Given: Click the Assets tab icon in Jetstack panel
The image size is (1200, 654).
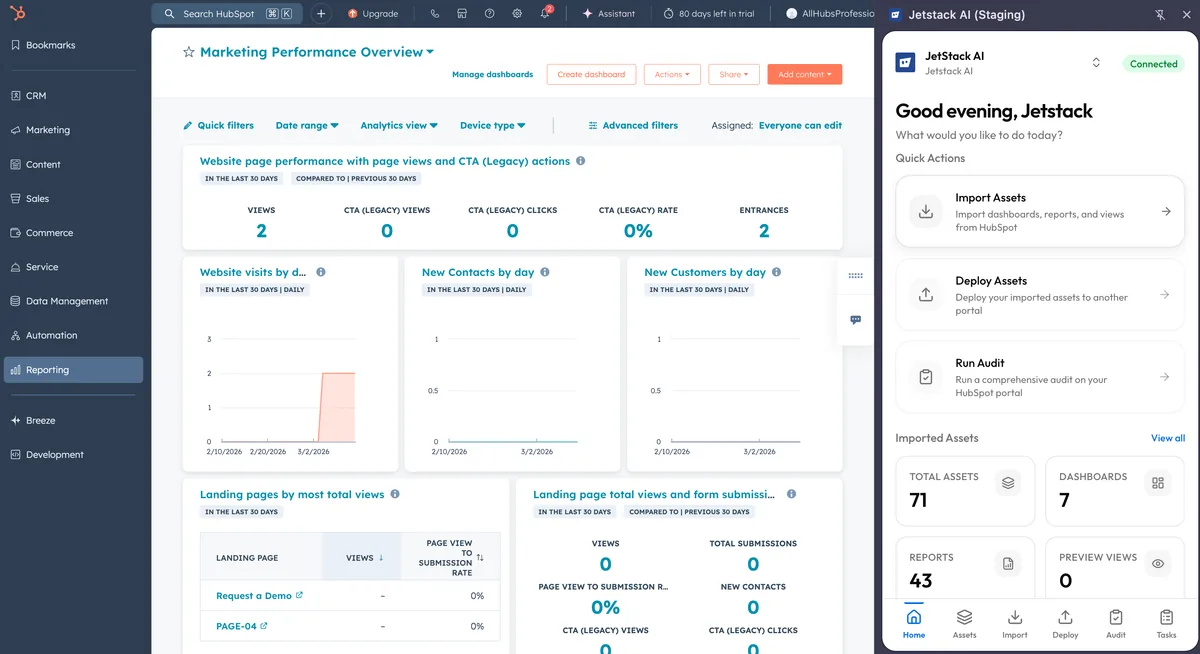Looking at the screenshot, I should click(964, 622).
